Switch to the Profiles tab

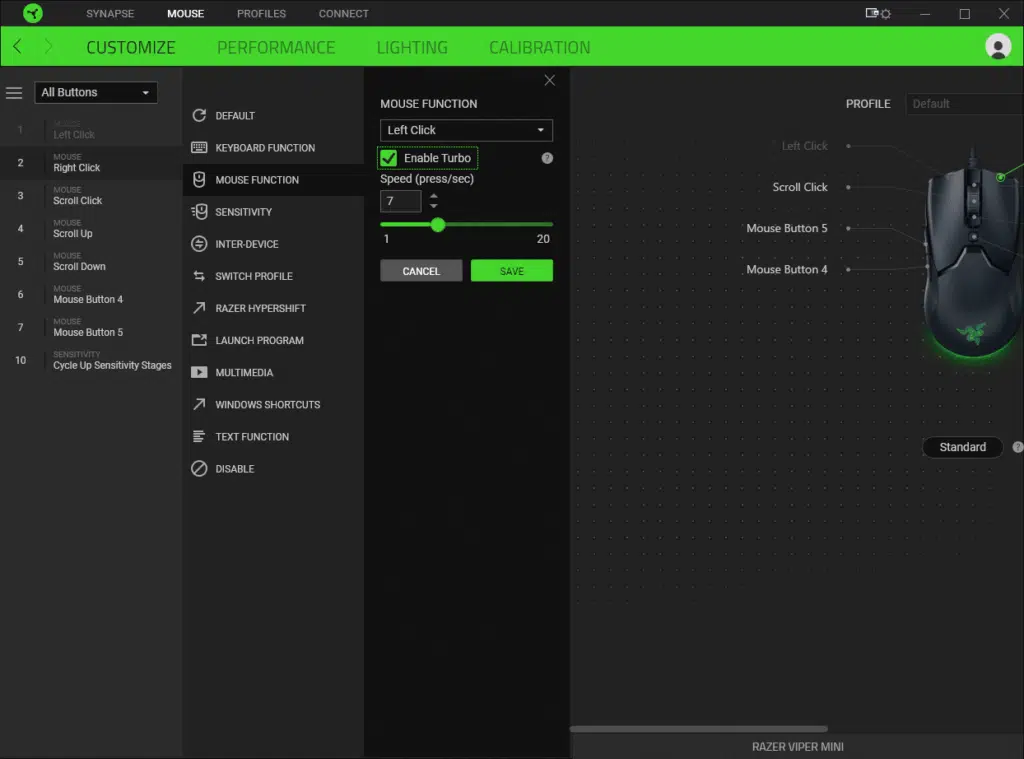(x=261, y=13)
